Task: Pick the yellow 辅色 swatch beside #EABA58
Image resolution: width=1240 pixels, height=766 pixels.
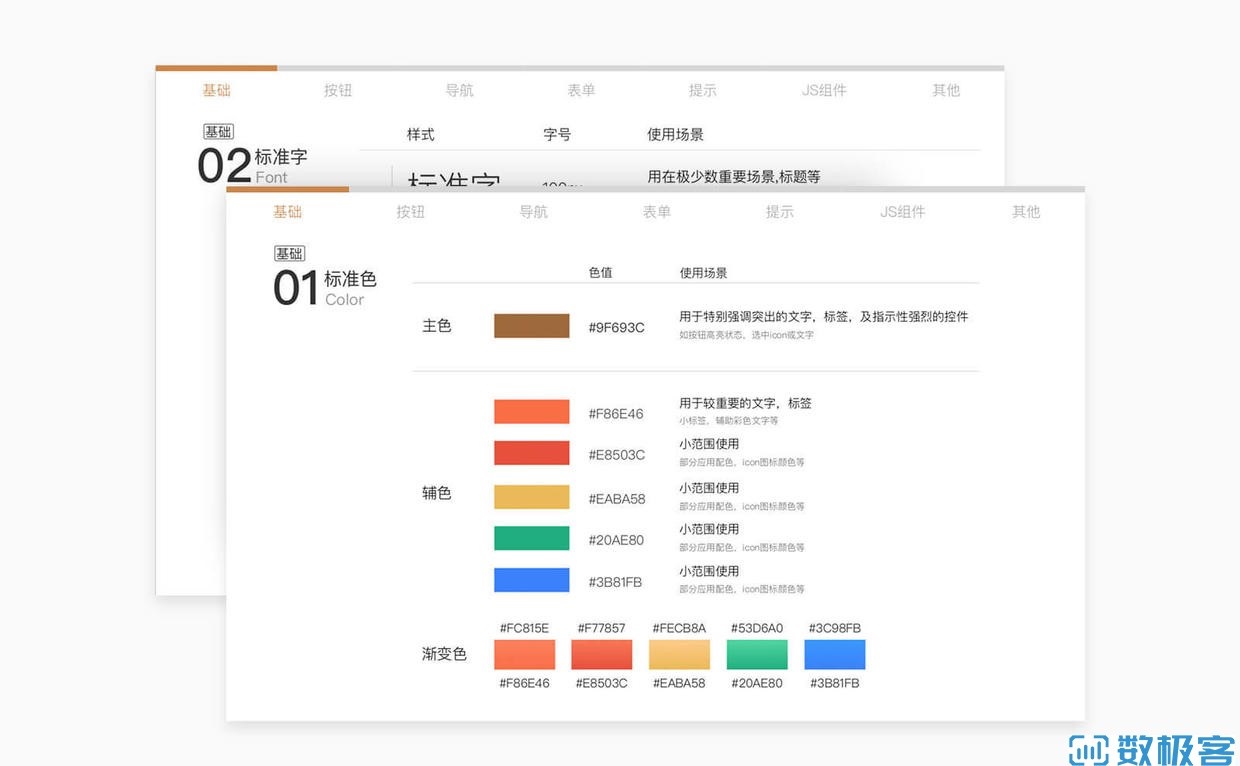Action: pos(531,497)
